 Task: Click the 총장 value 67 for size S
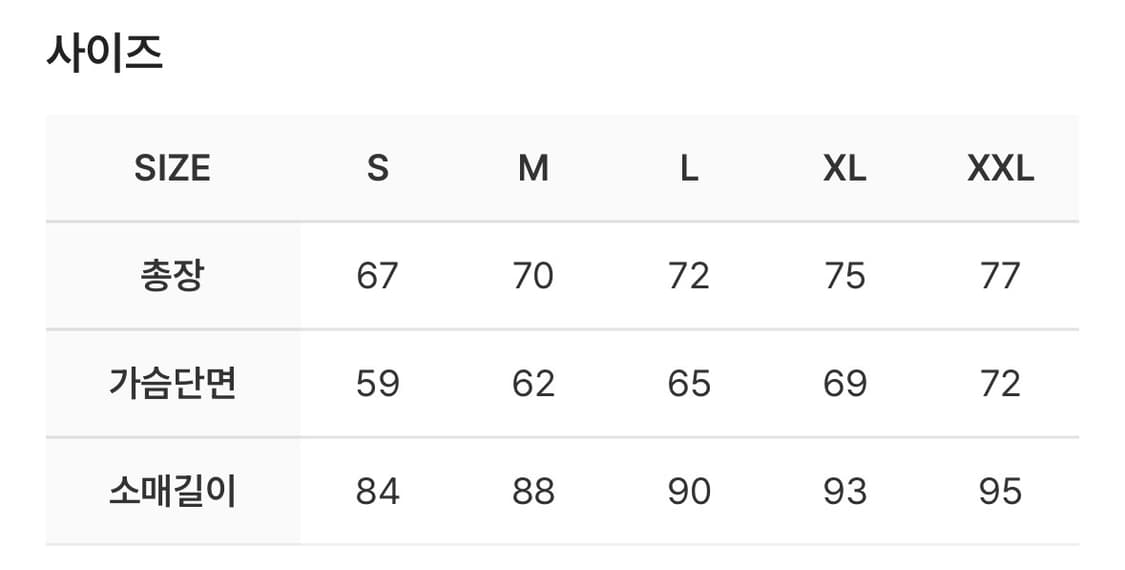[x=377, y=276]
